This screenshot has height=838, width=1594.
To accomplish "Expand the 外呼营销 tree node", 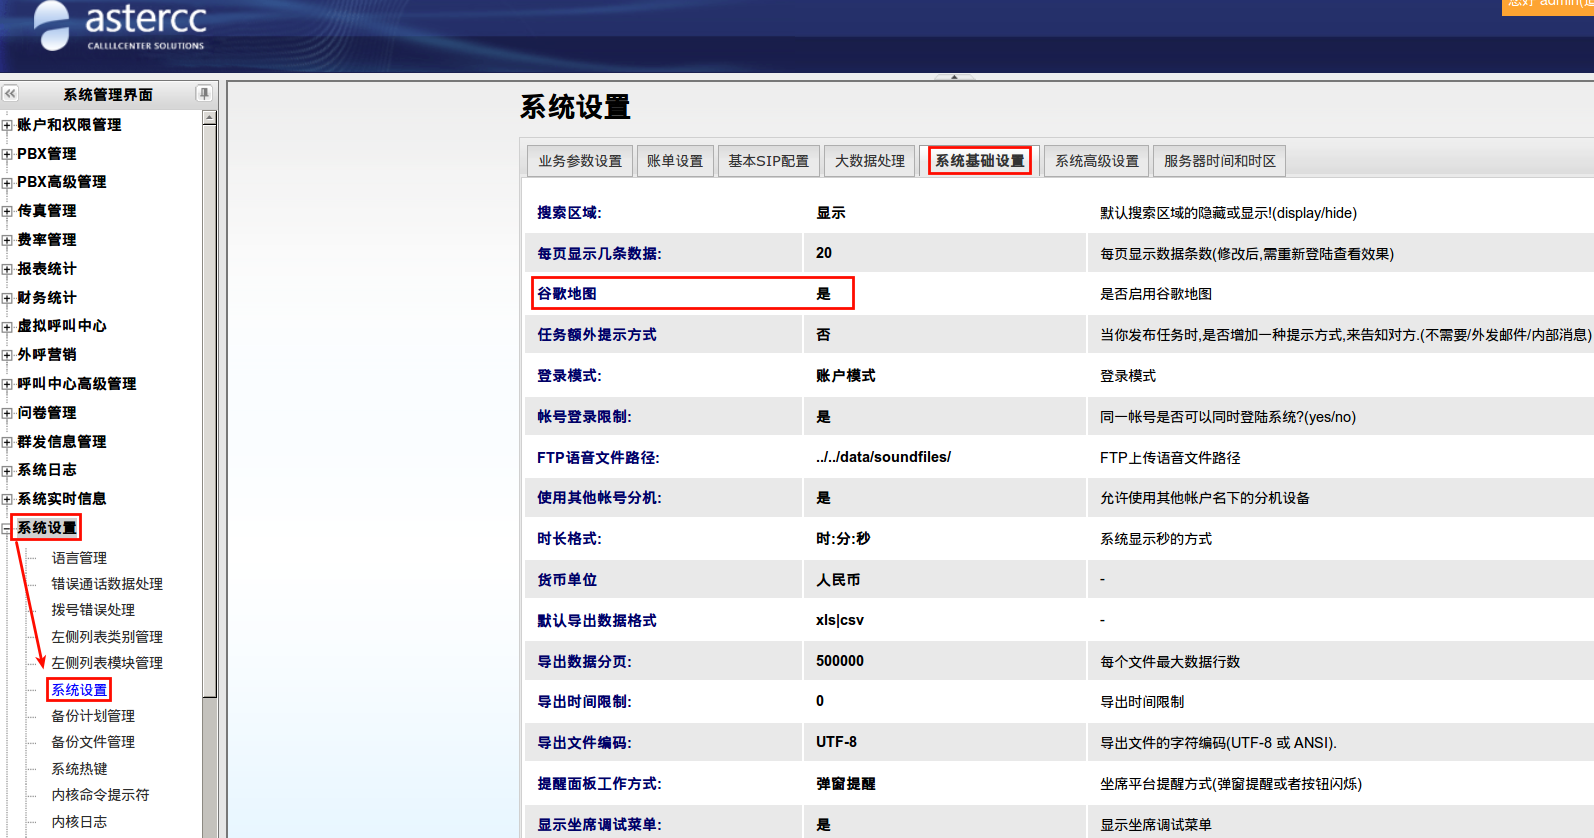I will click(7, 356).
